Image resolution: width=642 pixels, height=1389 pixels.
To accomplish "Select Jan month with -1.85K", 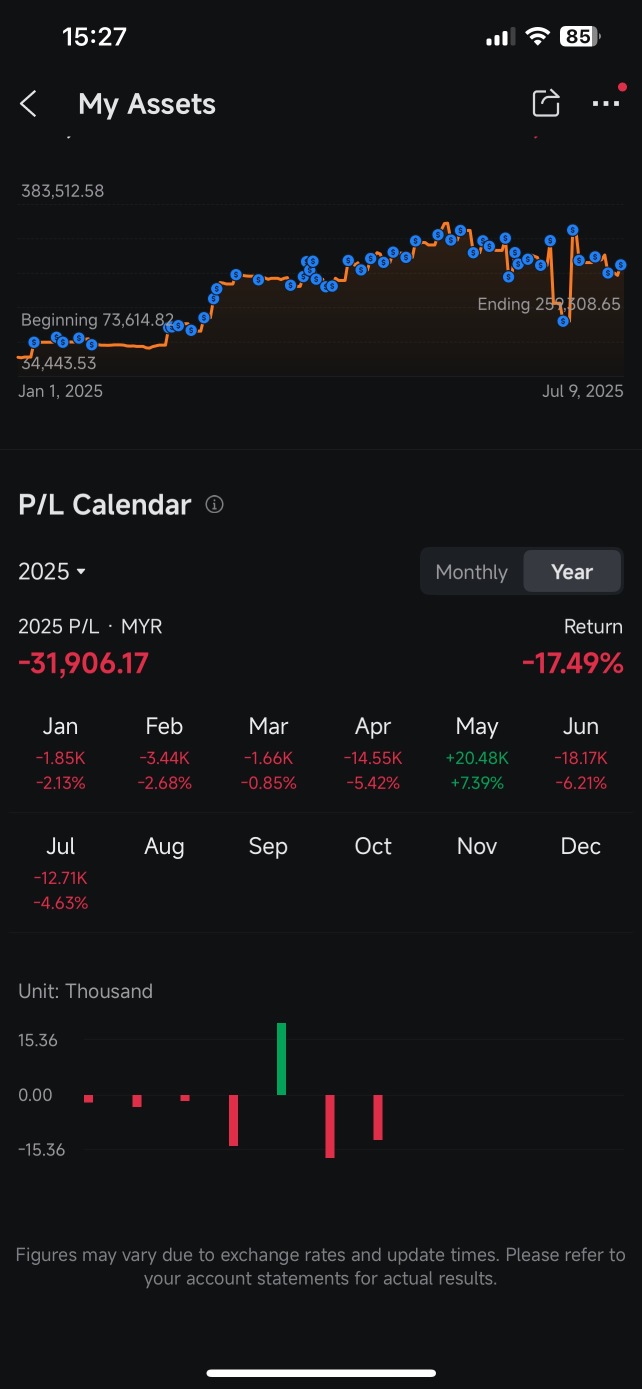I will pos(61,753).
